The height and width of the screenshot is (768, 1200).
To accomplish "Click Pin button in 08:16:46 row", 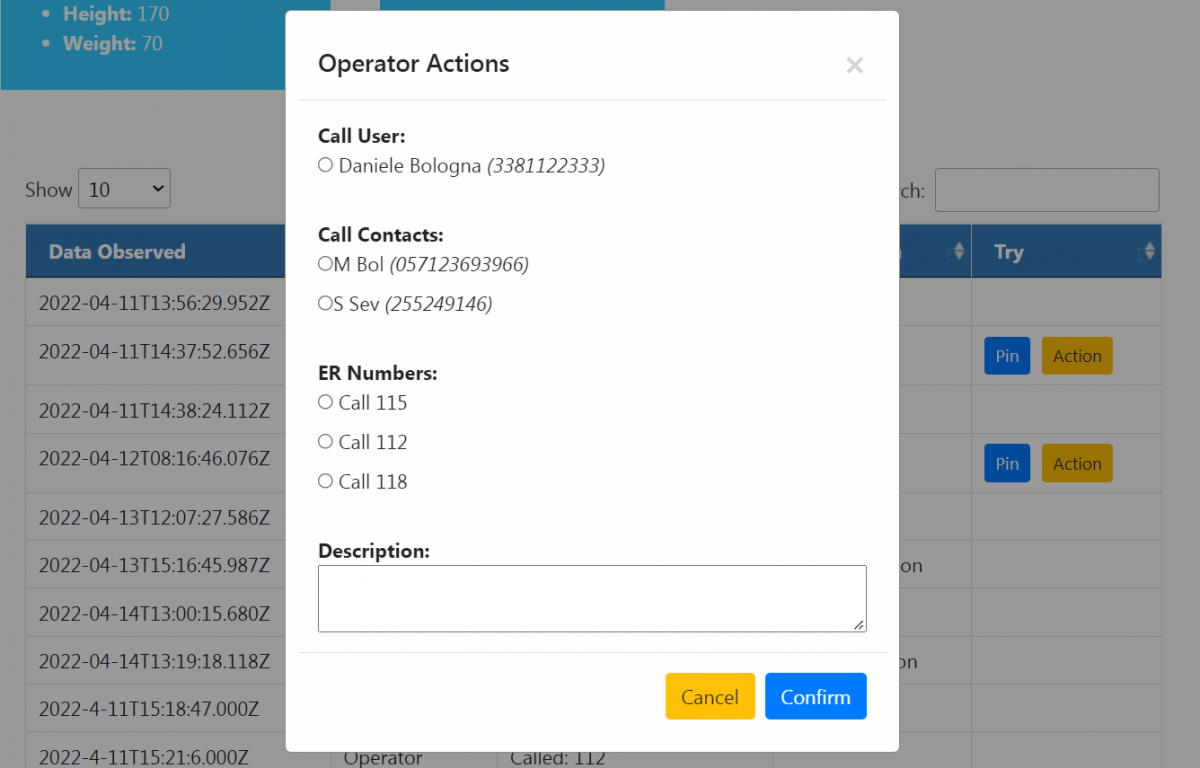I will tap(1007, 464).
